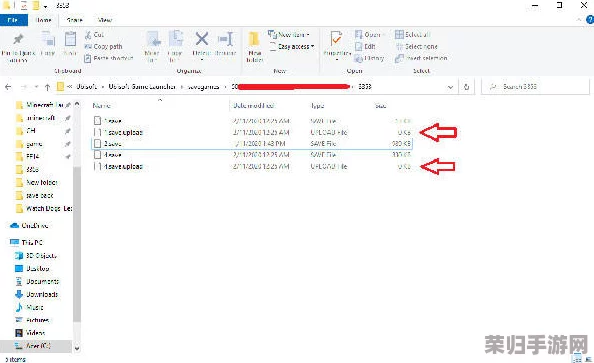The image size is (594, 363).
Task: Go up one folder level
Action: pos(47,87)
